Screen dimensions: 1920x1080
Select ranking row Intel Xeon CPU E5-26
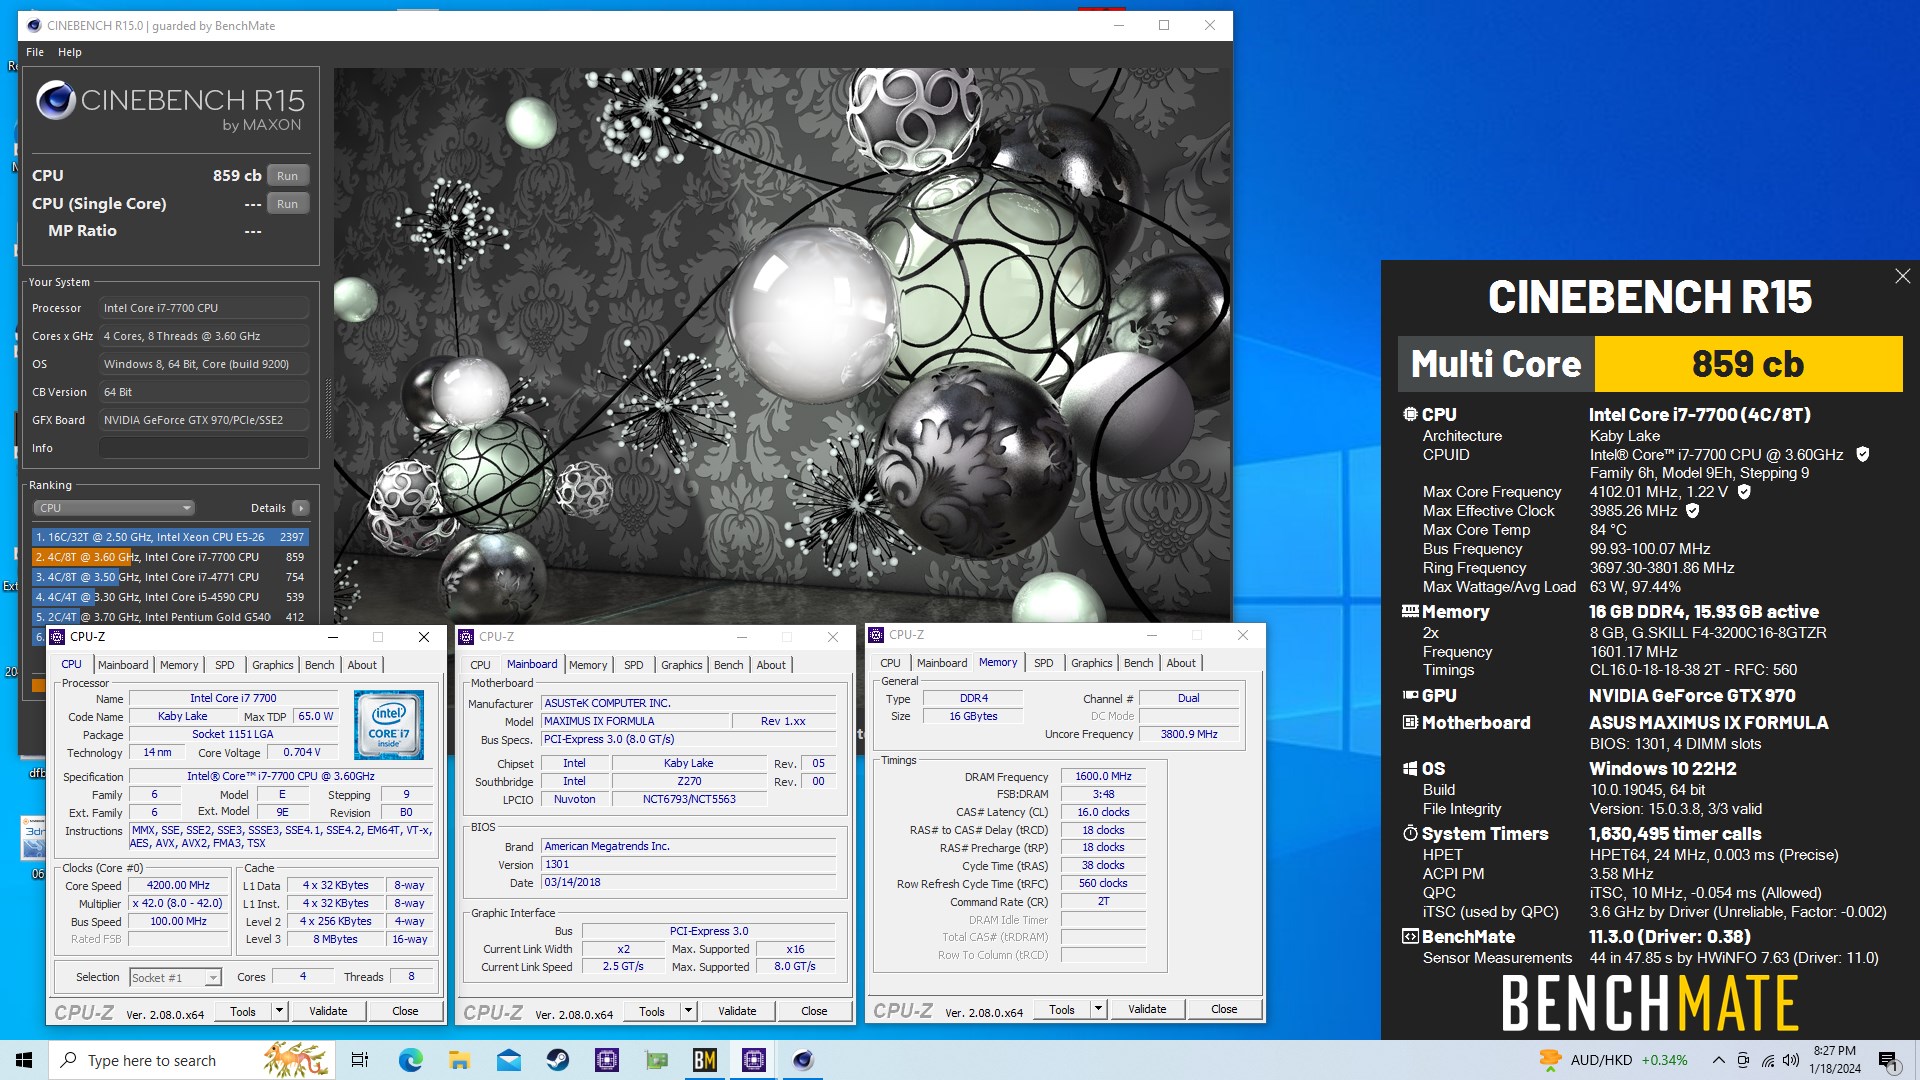(170, 537)
